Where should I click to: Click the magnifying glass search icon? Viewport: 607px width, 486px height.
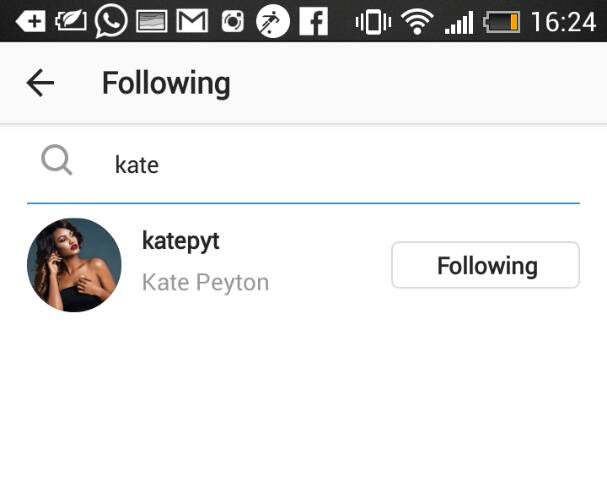[57, 161]
